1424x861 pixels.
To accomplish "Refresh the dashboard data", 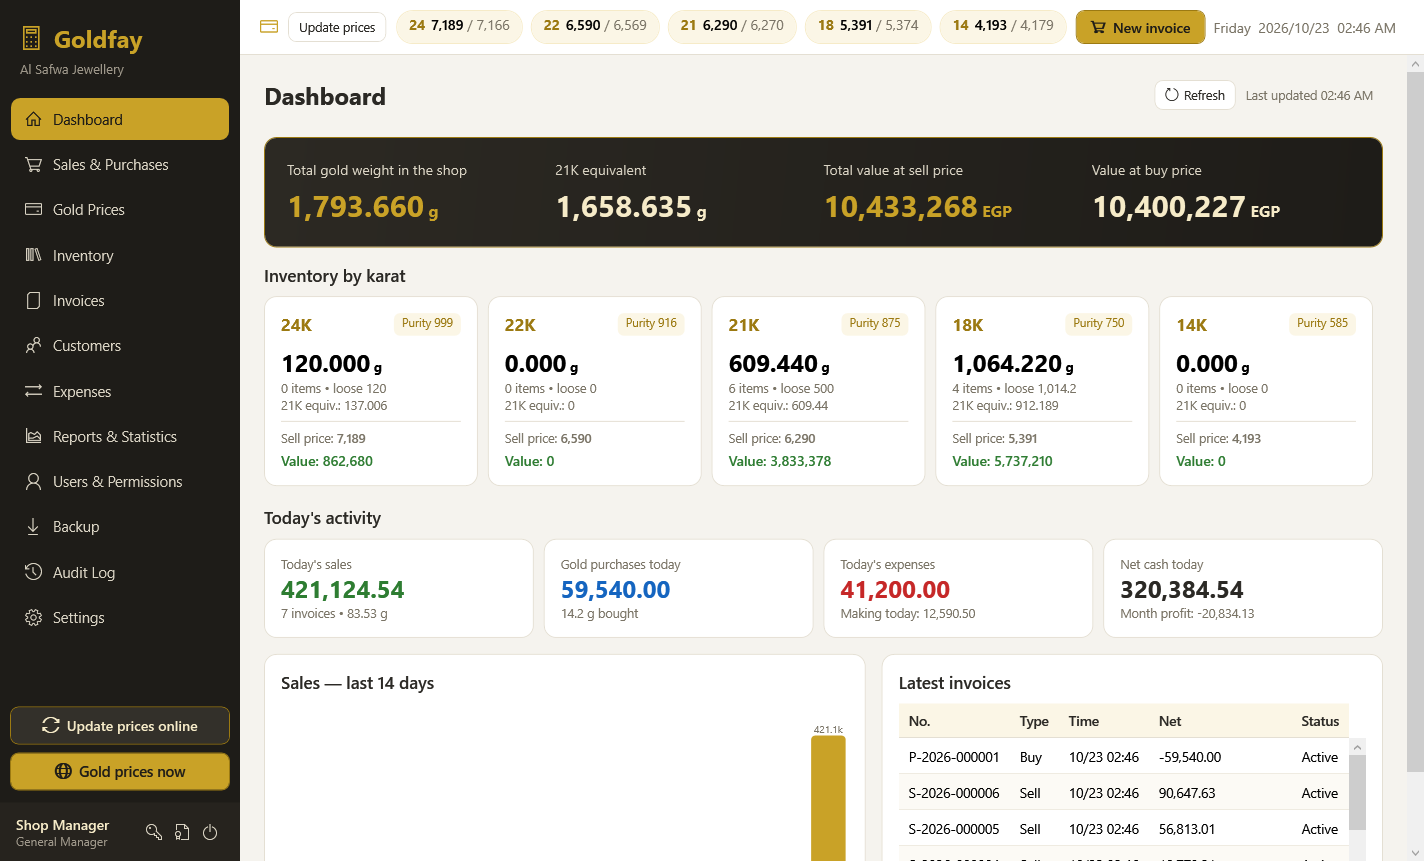I will [1195, 95].
